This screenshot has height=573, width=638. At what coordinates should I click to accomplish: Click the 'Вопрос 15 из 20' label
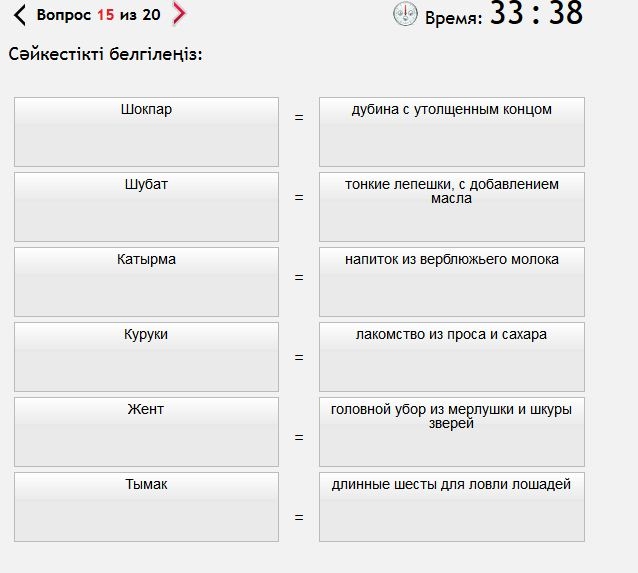point(98,15)
